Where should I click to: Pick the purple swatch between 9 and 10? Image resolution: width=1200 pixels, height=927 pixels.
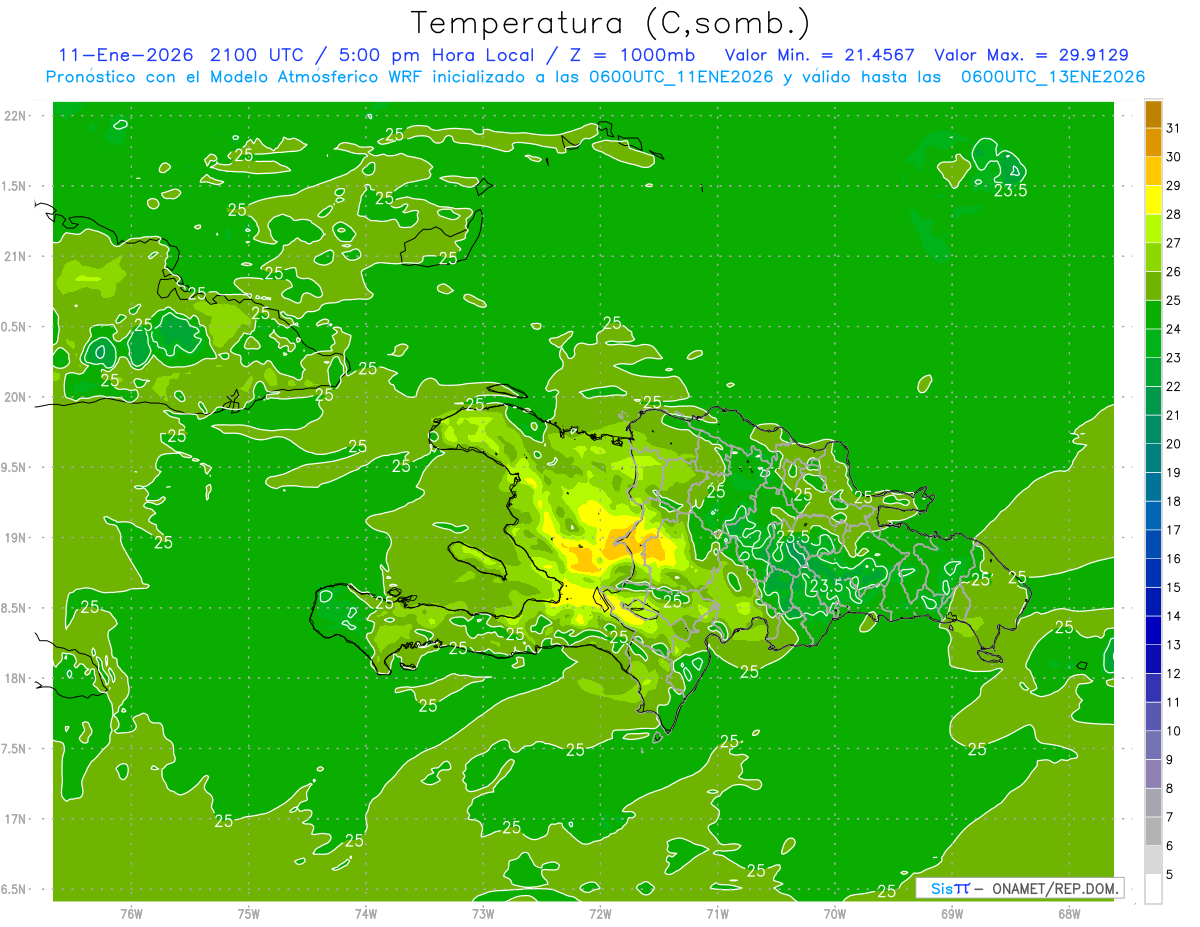point(1153,745)
